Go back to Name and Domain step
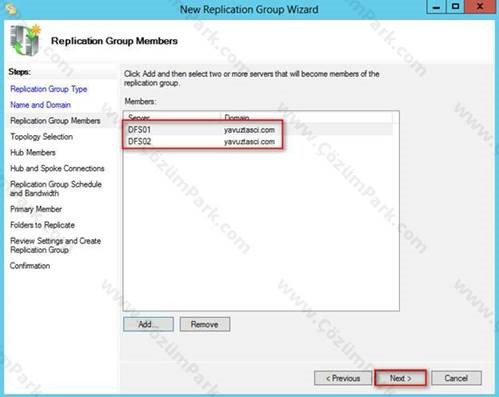 point(40,105)
